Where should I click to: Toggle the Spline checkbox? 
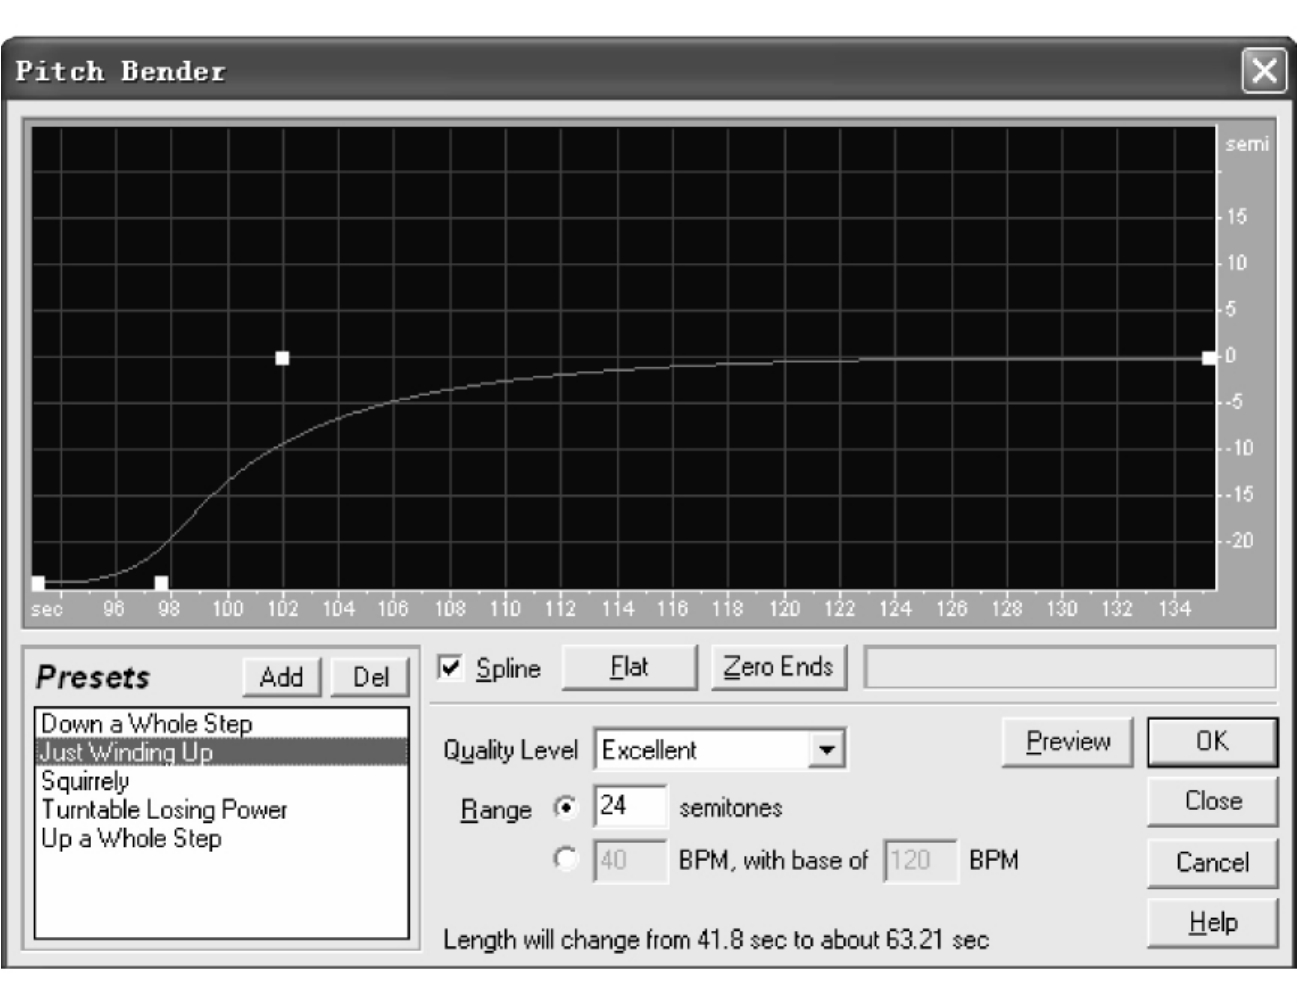click(451, 667)
